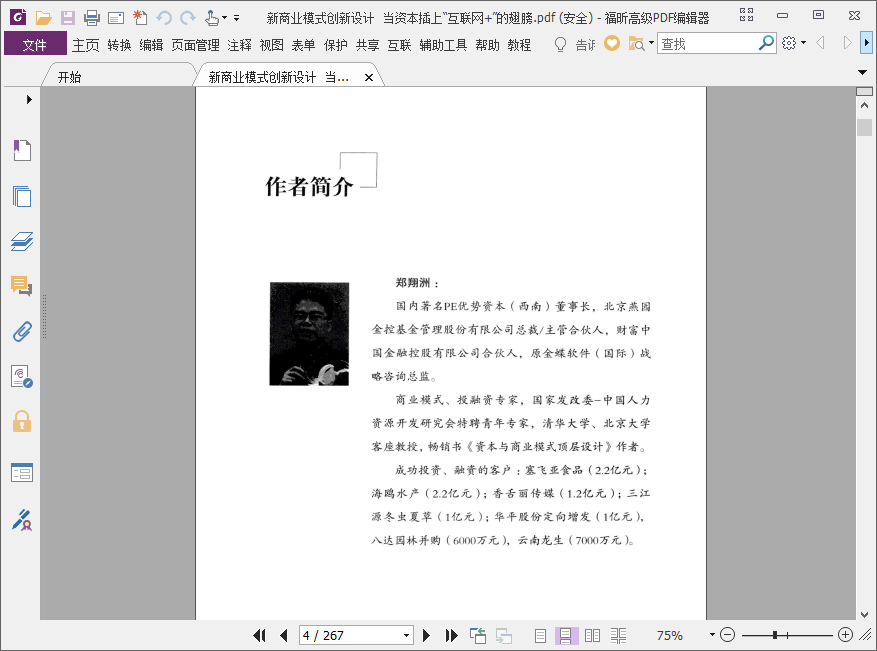Screen dimensions: 877x651
Task: Open zoom percentage dropdown arrow
Action: 712,635
